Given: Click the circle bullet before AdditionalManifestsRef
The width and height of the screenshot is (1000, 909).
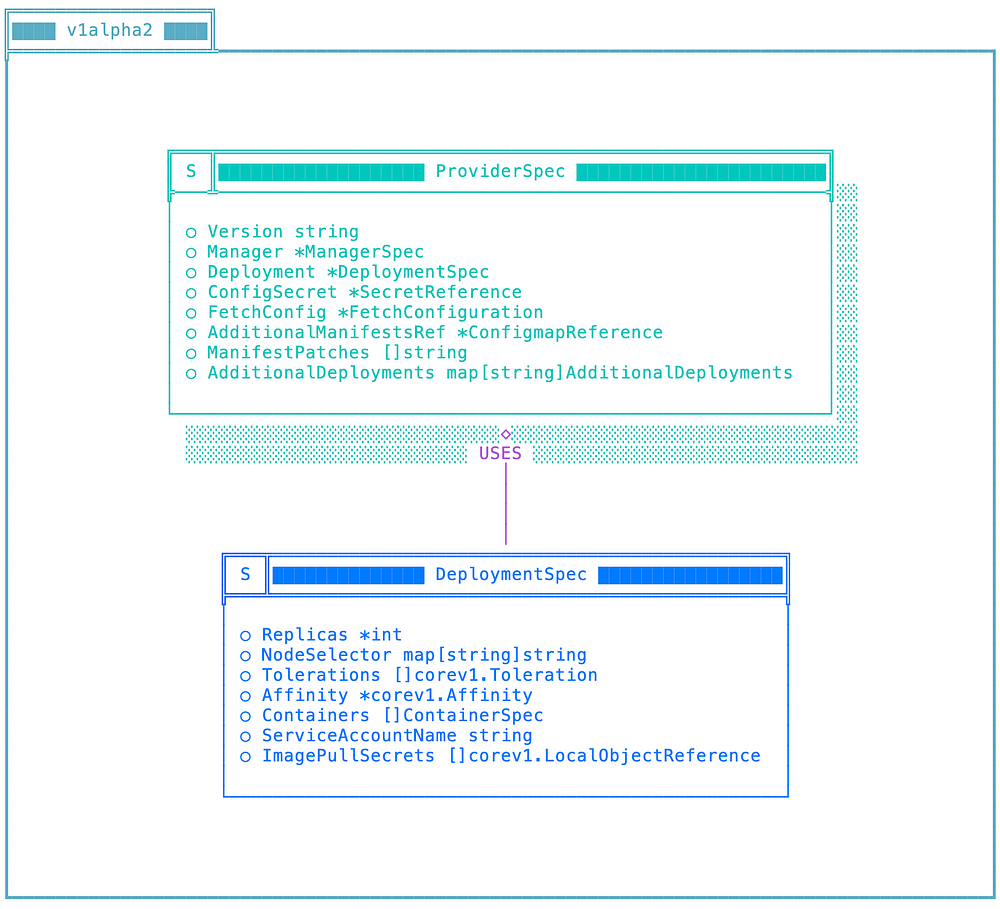Looking at the screenshot, I should 191,334.
